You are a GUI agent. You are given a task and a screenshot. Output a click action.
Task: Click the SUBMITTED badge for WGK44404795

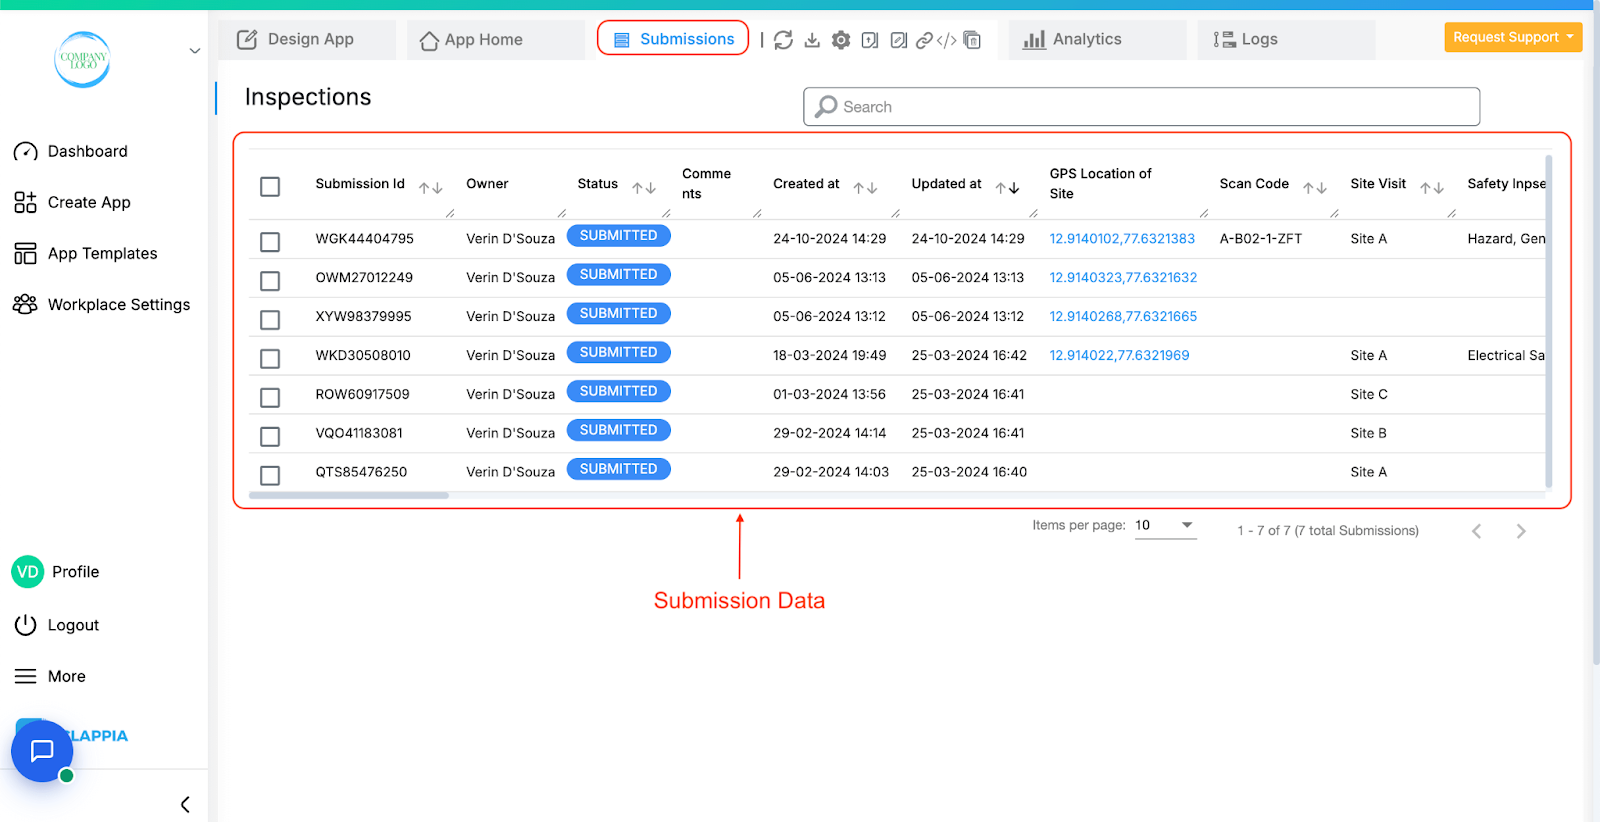click(x=619, y=236)
